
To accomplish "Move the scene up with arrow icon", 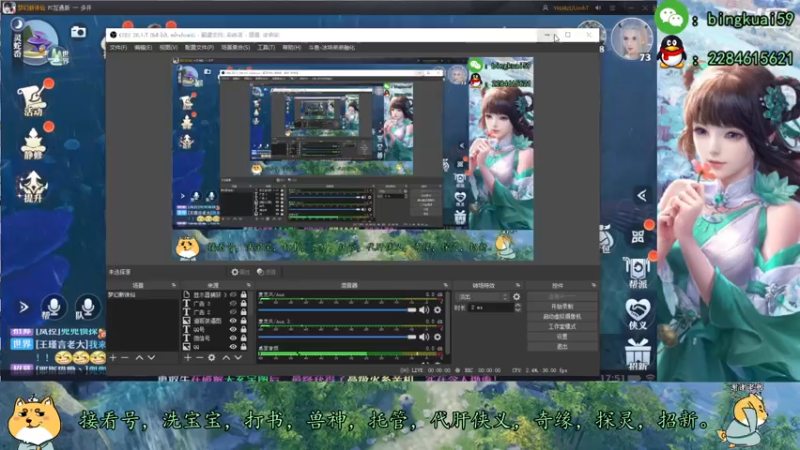I will [x=139, y=358].
